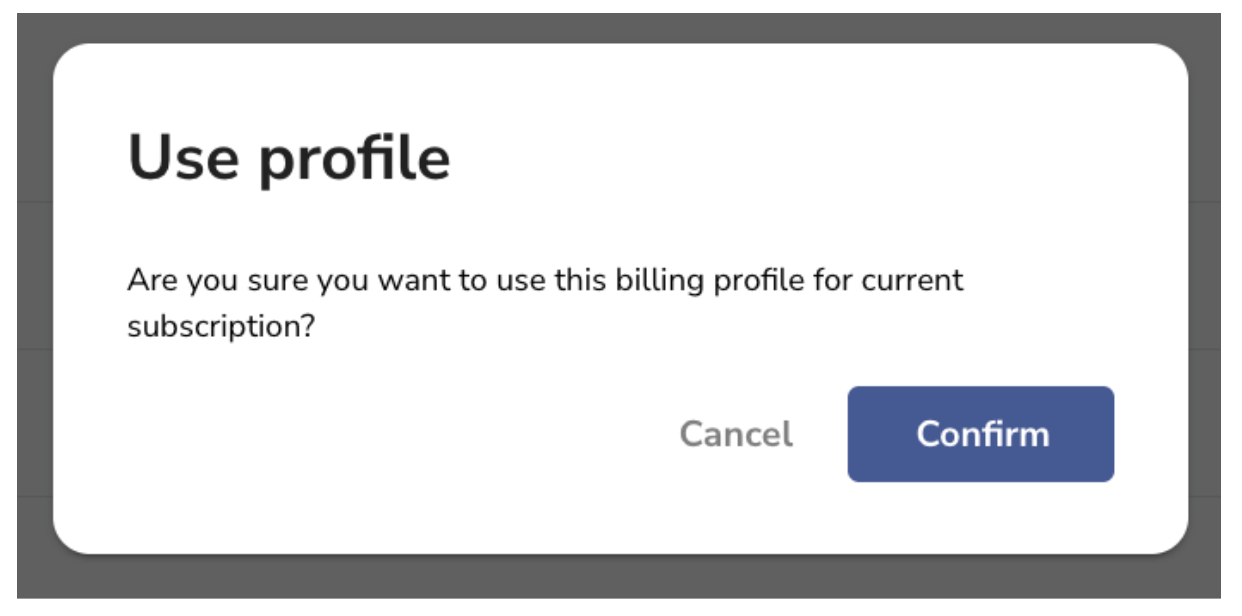Click the word "Use" in the title
This screenshot has height=616, width=1242.
185,157
